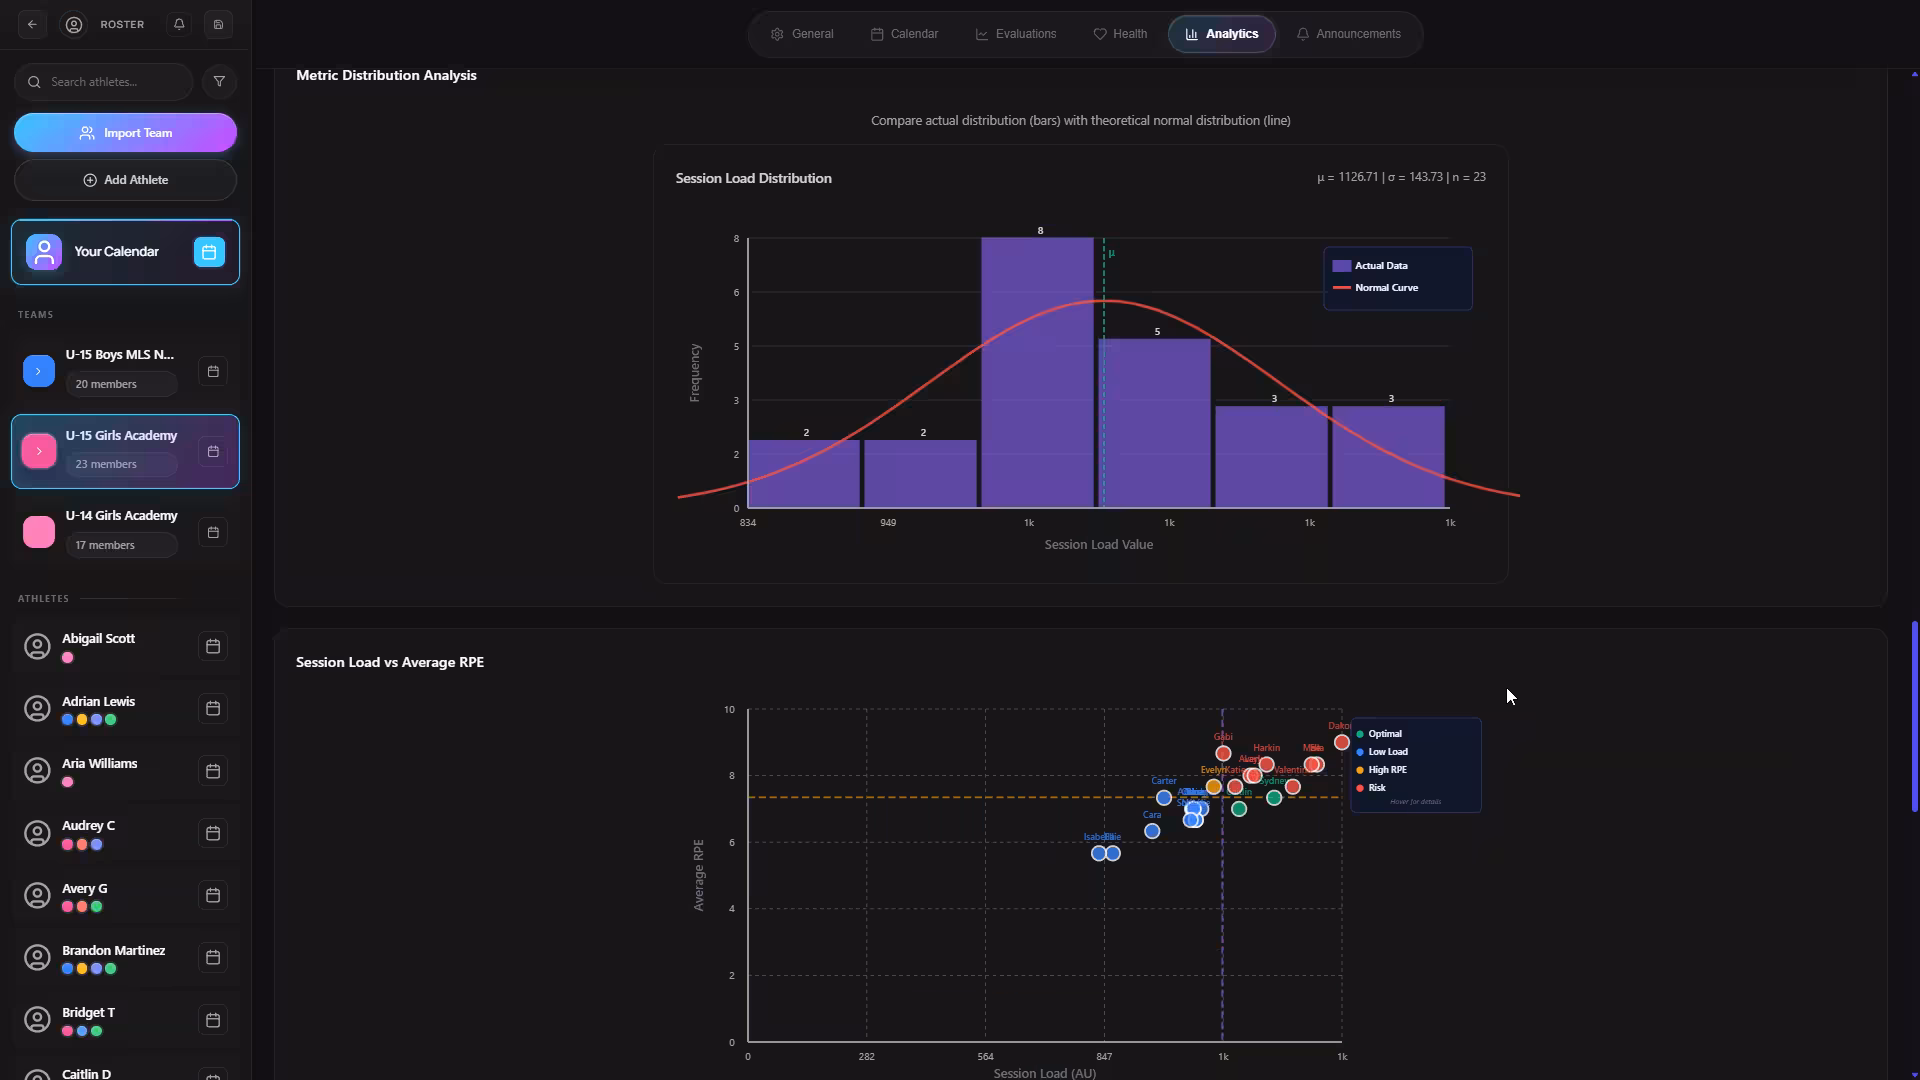The height and width of the screenshot is (1080, 1920).
Task: Click the blue calendar icon on Your Calendar
Action: (209, 252)
